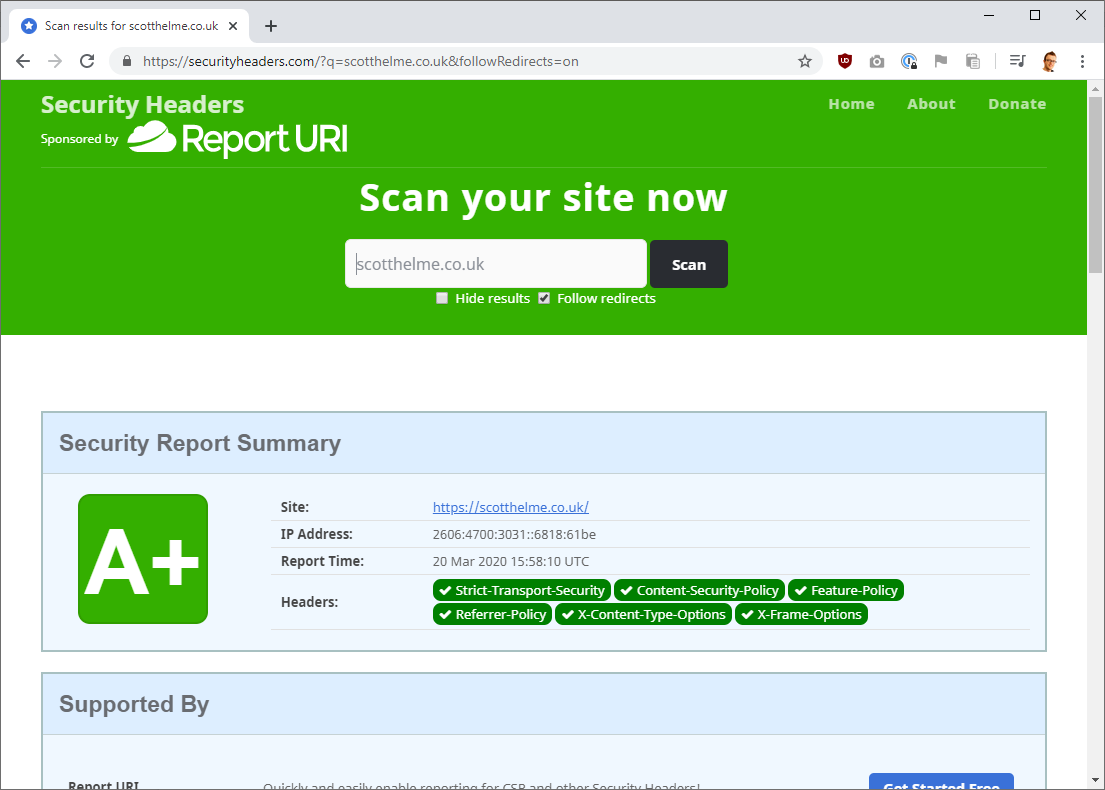
Task: Click the site URL input field
Action: pos(496,264)
